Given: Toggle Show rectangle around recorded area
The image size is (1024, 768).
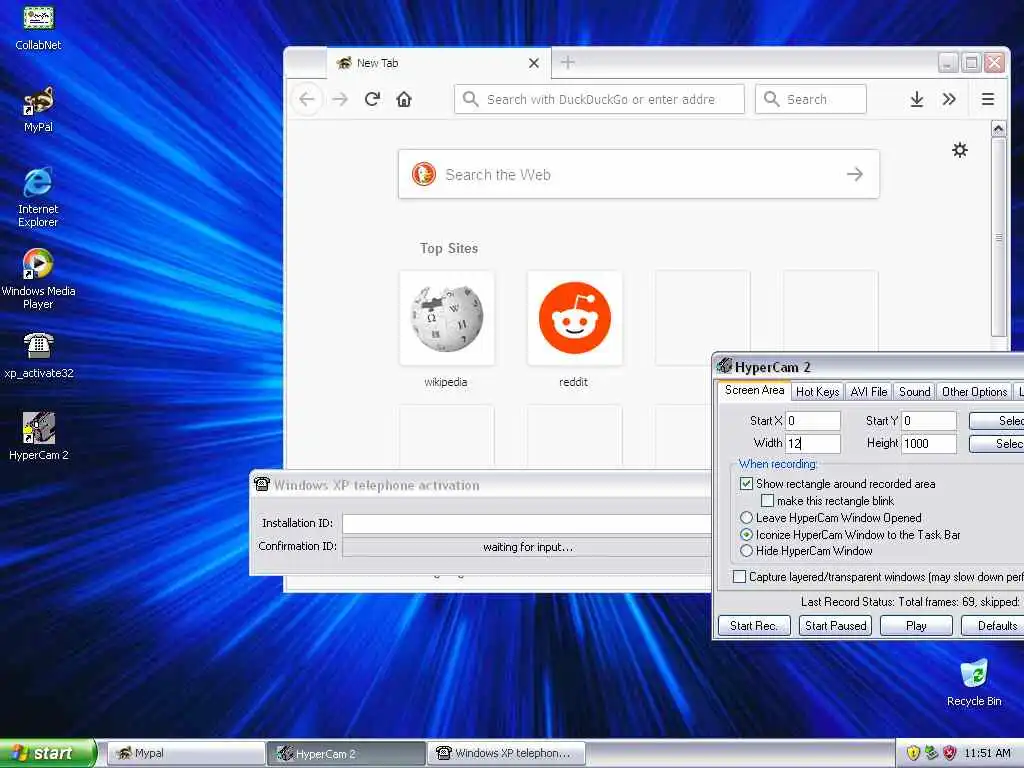Looking at the screenshot, I should [746, 484].
